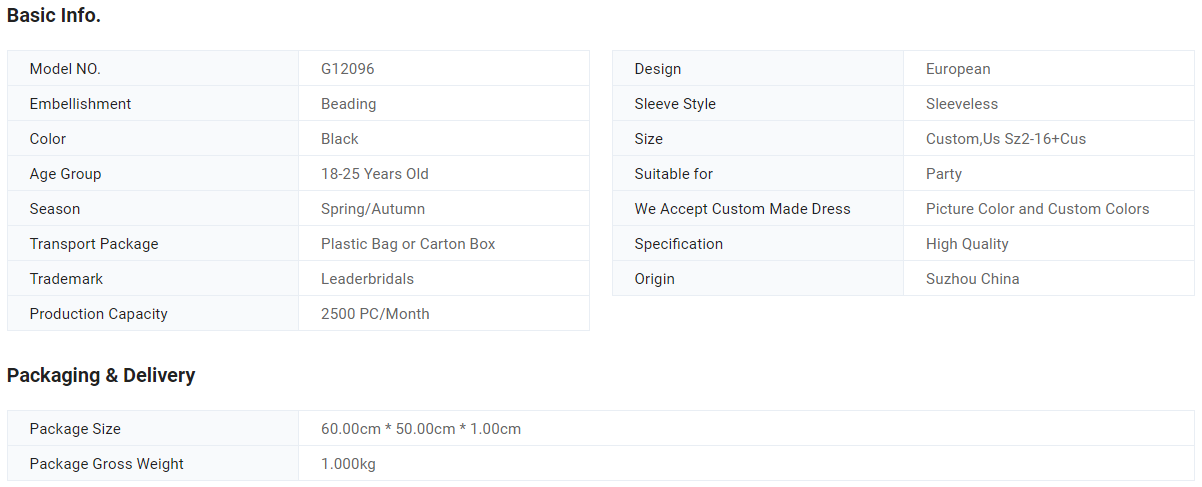Select the Sleeveless sleeve style value
1202x487 pixels.
click(x=962, y=104)
